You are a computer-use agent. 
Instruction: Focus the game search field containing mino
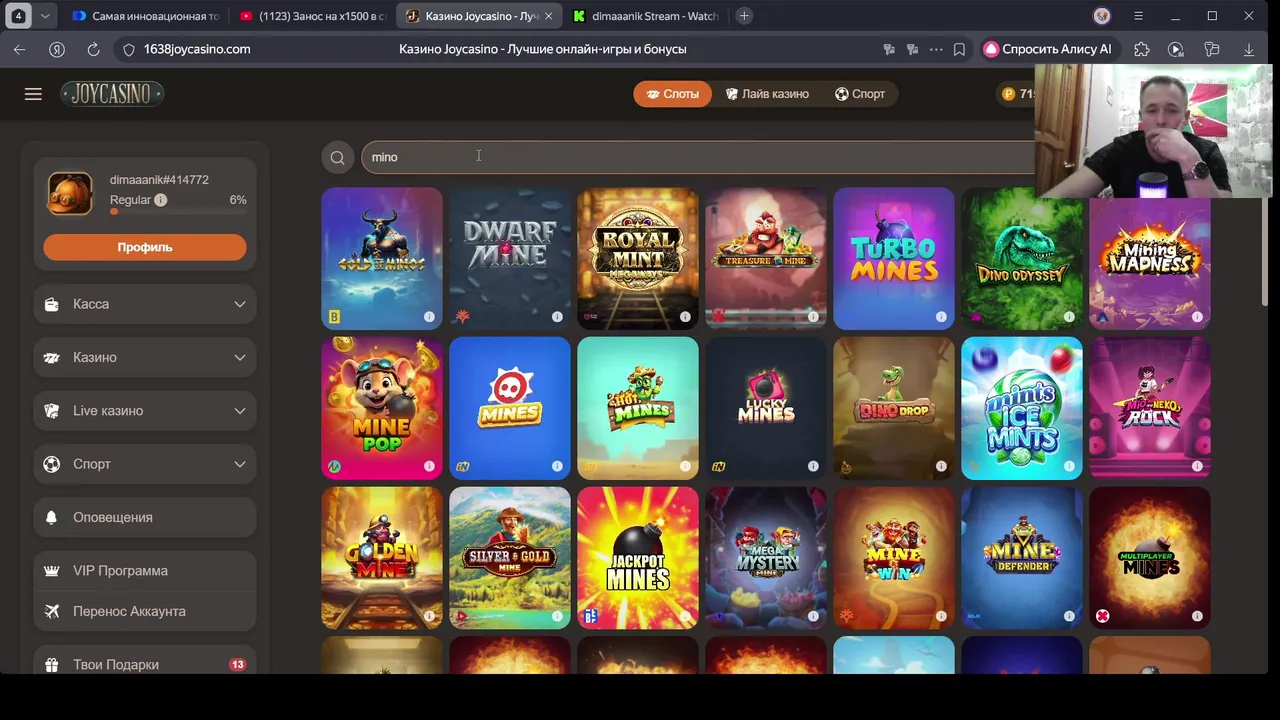[698, 157]
